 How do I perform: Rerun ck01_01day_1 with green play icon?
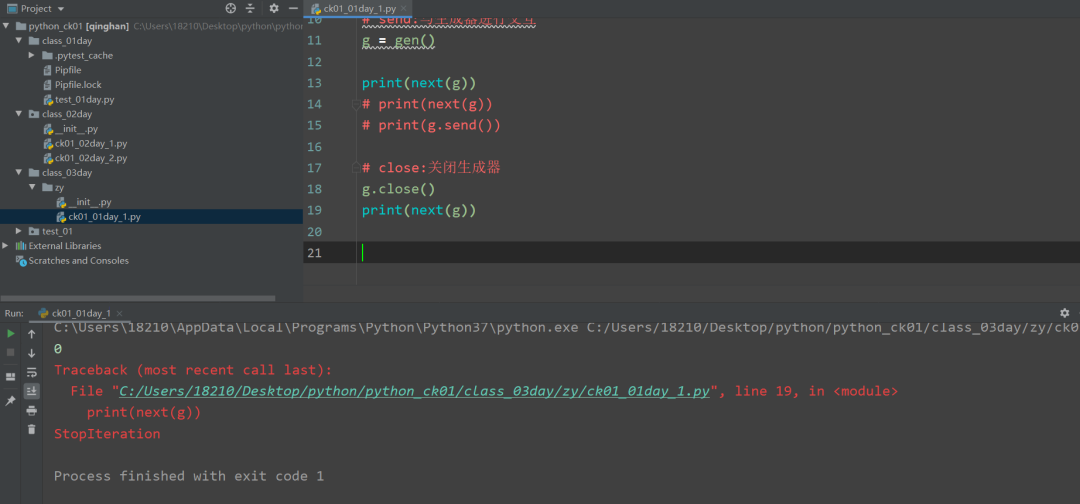(x=10, y=334)
